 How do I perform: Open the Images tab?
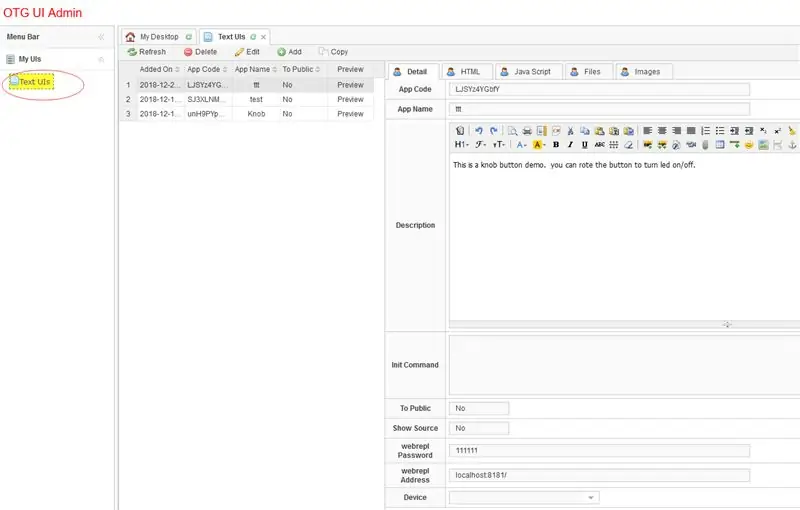643,72
